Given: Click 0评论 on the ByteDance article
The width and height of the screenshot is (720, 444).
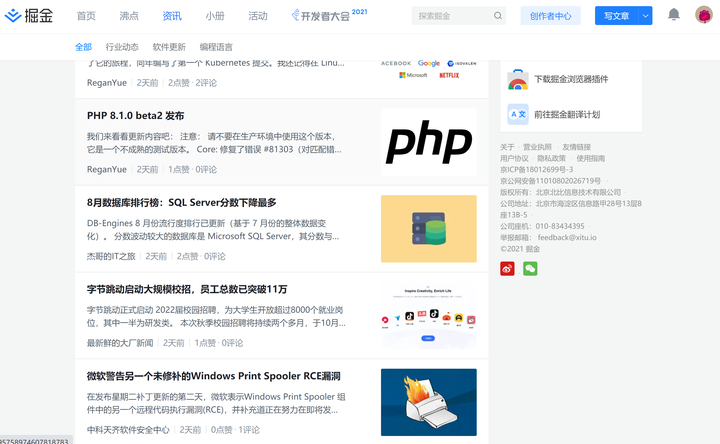Looking at the screenshot, I should (x=232, y=343).
